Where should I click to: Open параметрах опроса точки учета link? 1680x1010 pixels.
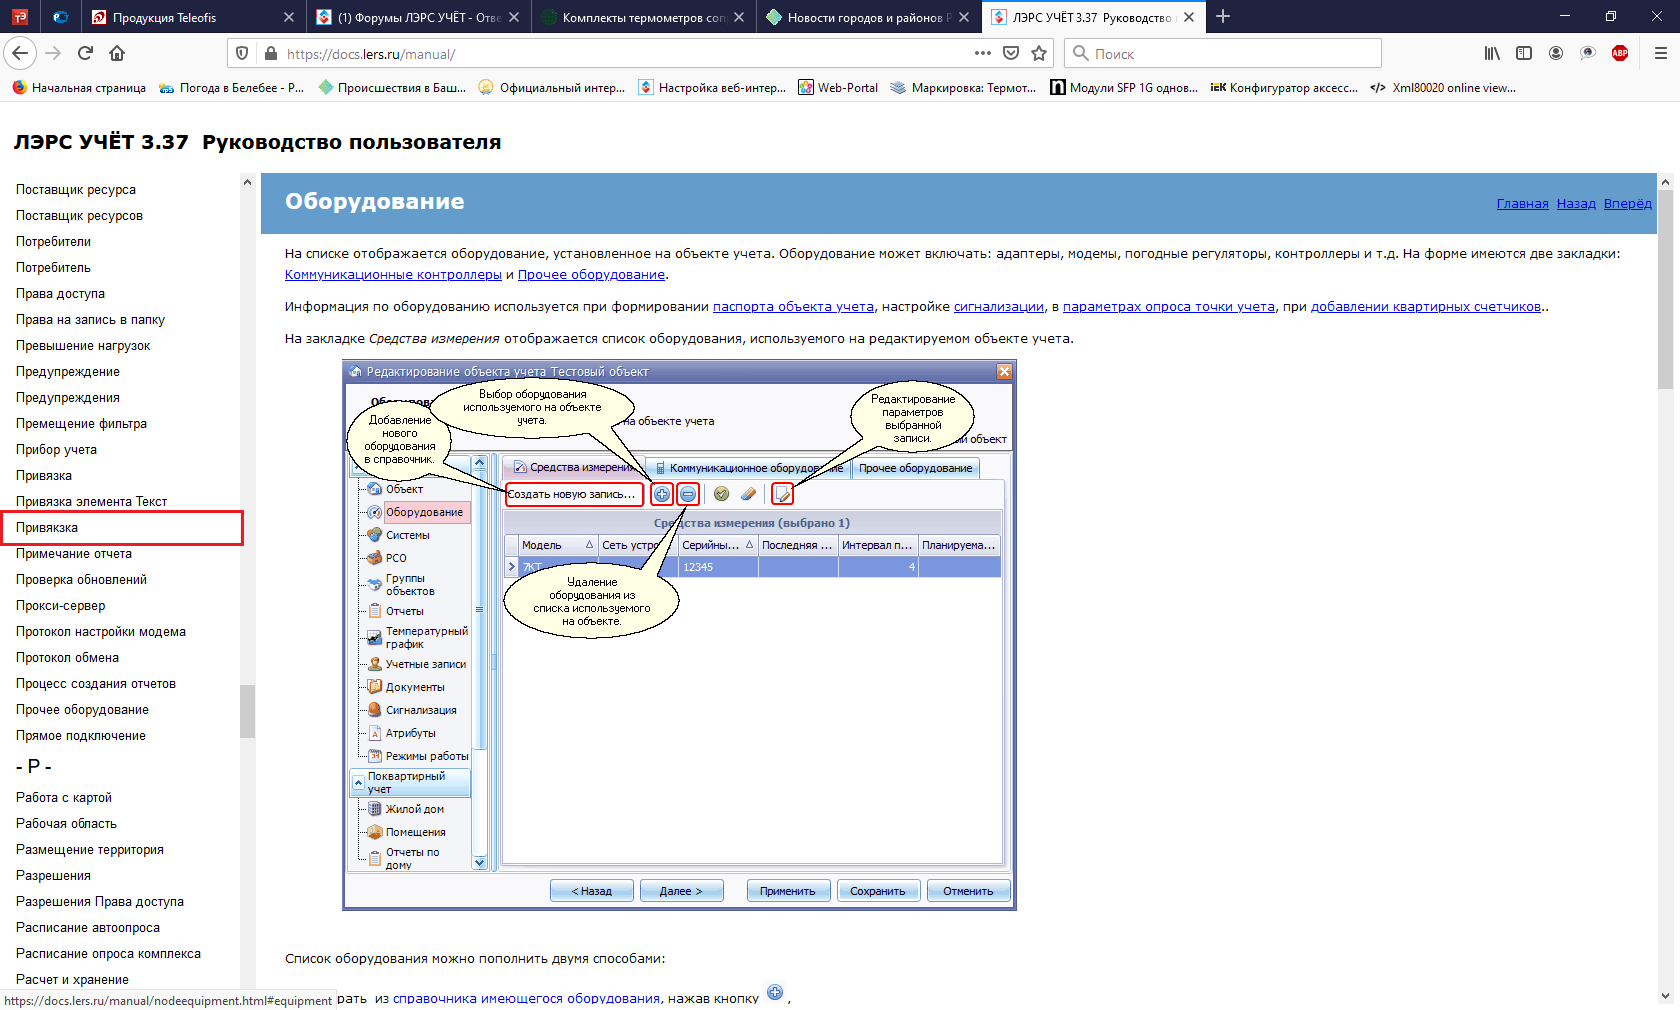[x=1169, y=306]
